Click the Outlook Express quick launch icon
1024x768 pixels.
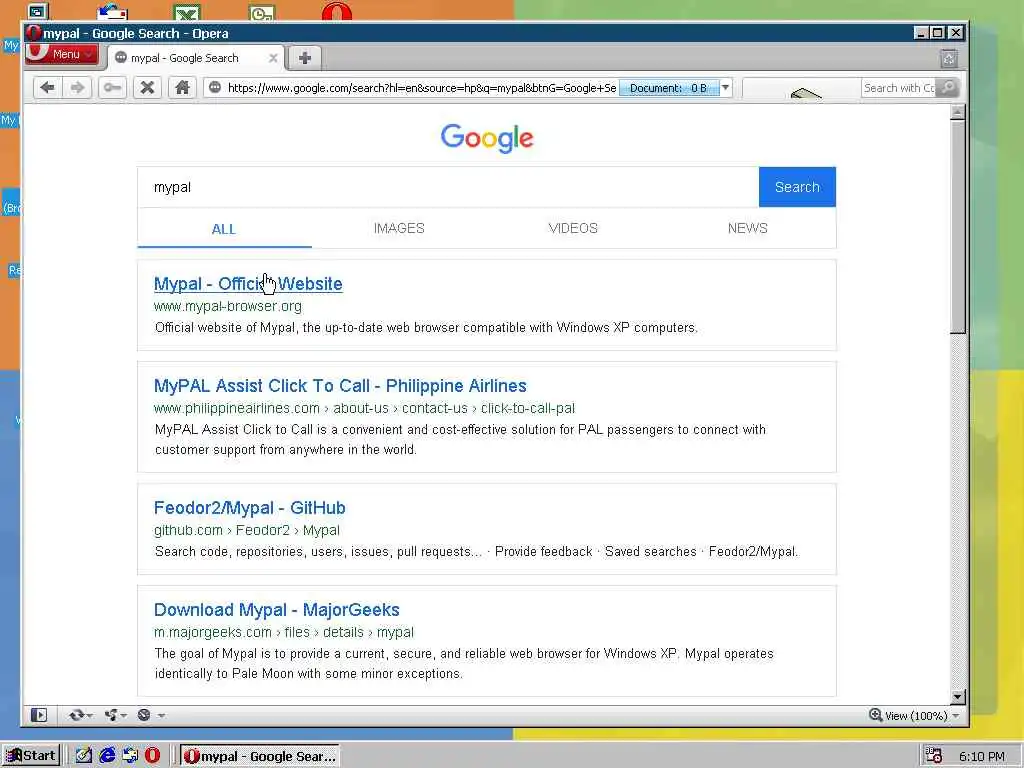tap(130, 756)
